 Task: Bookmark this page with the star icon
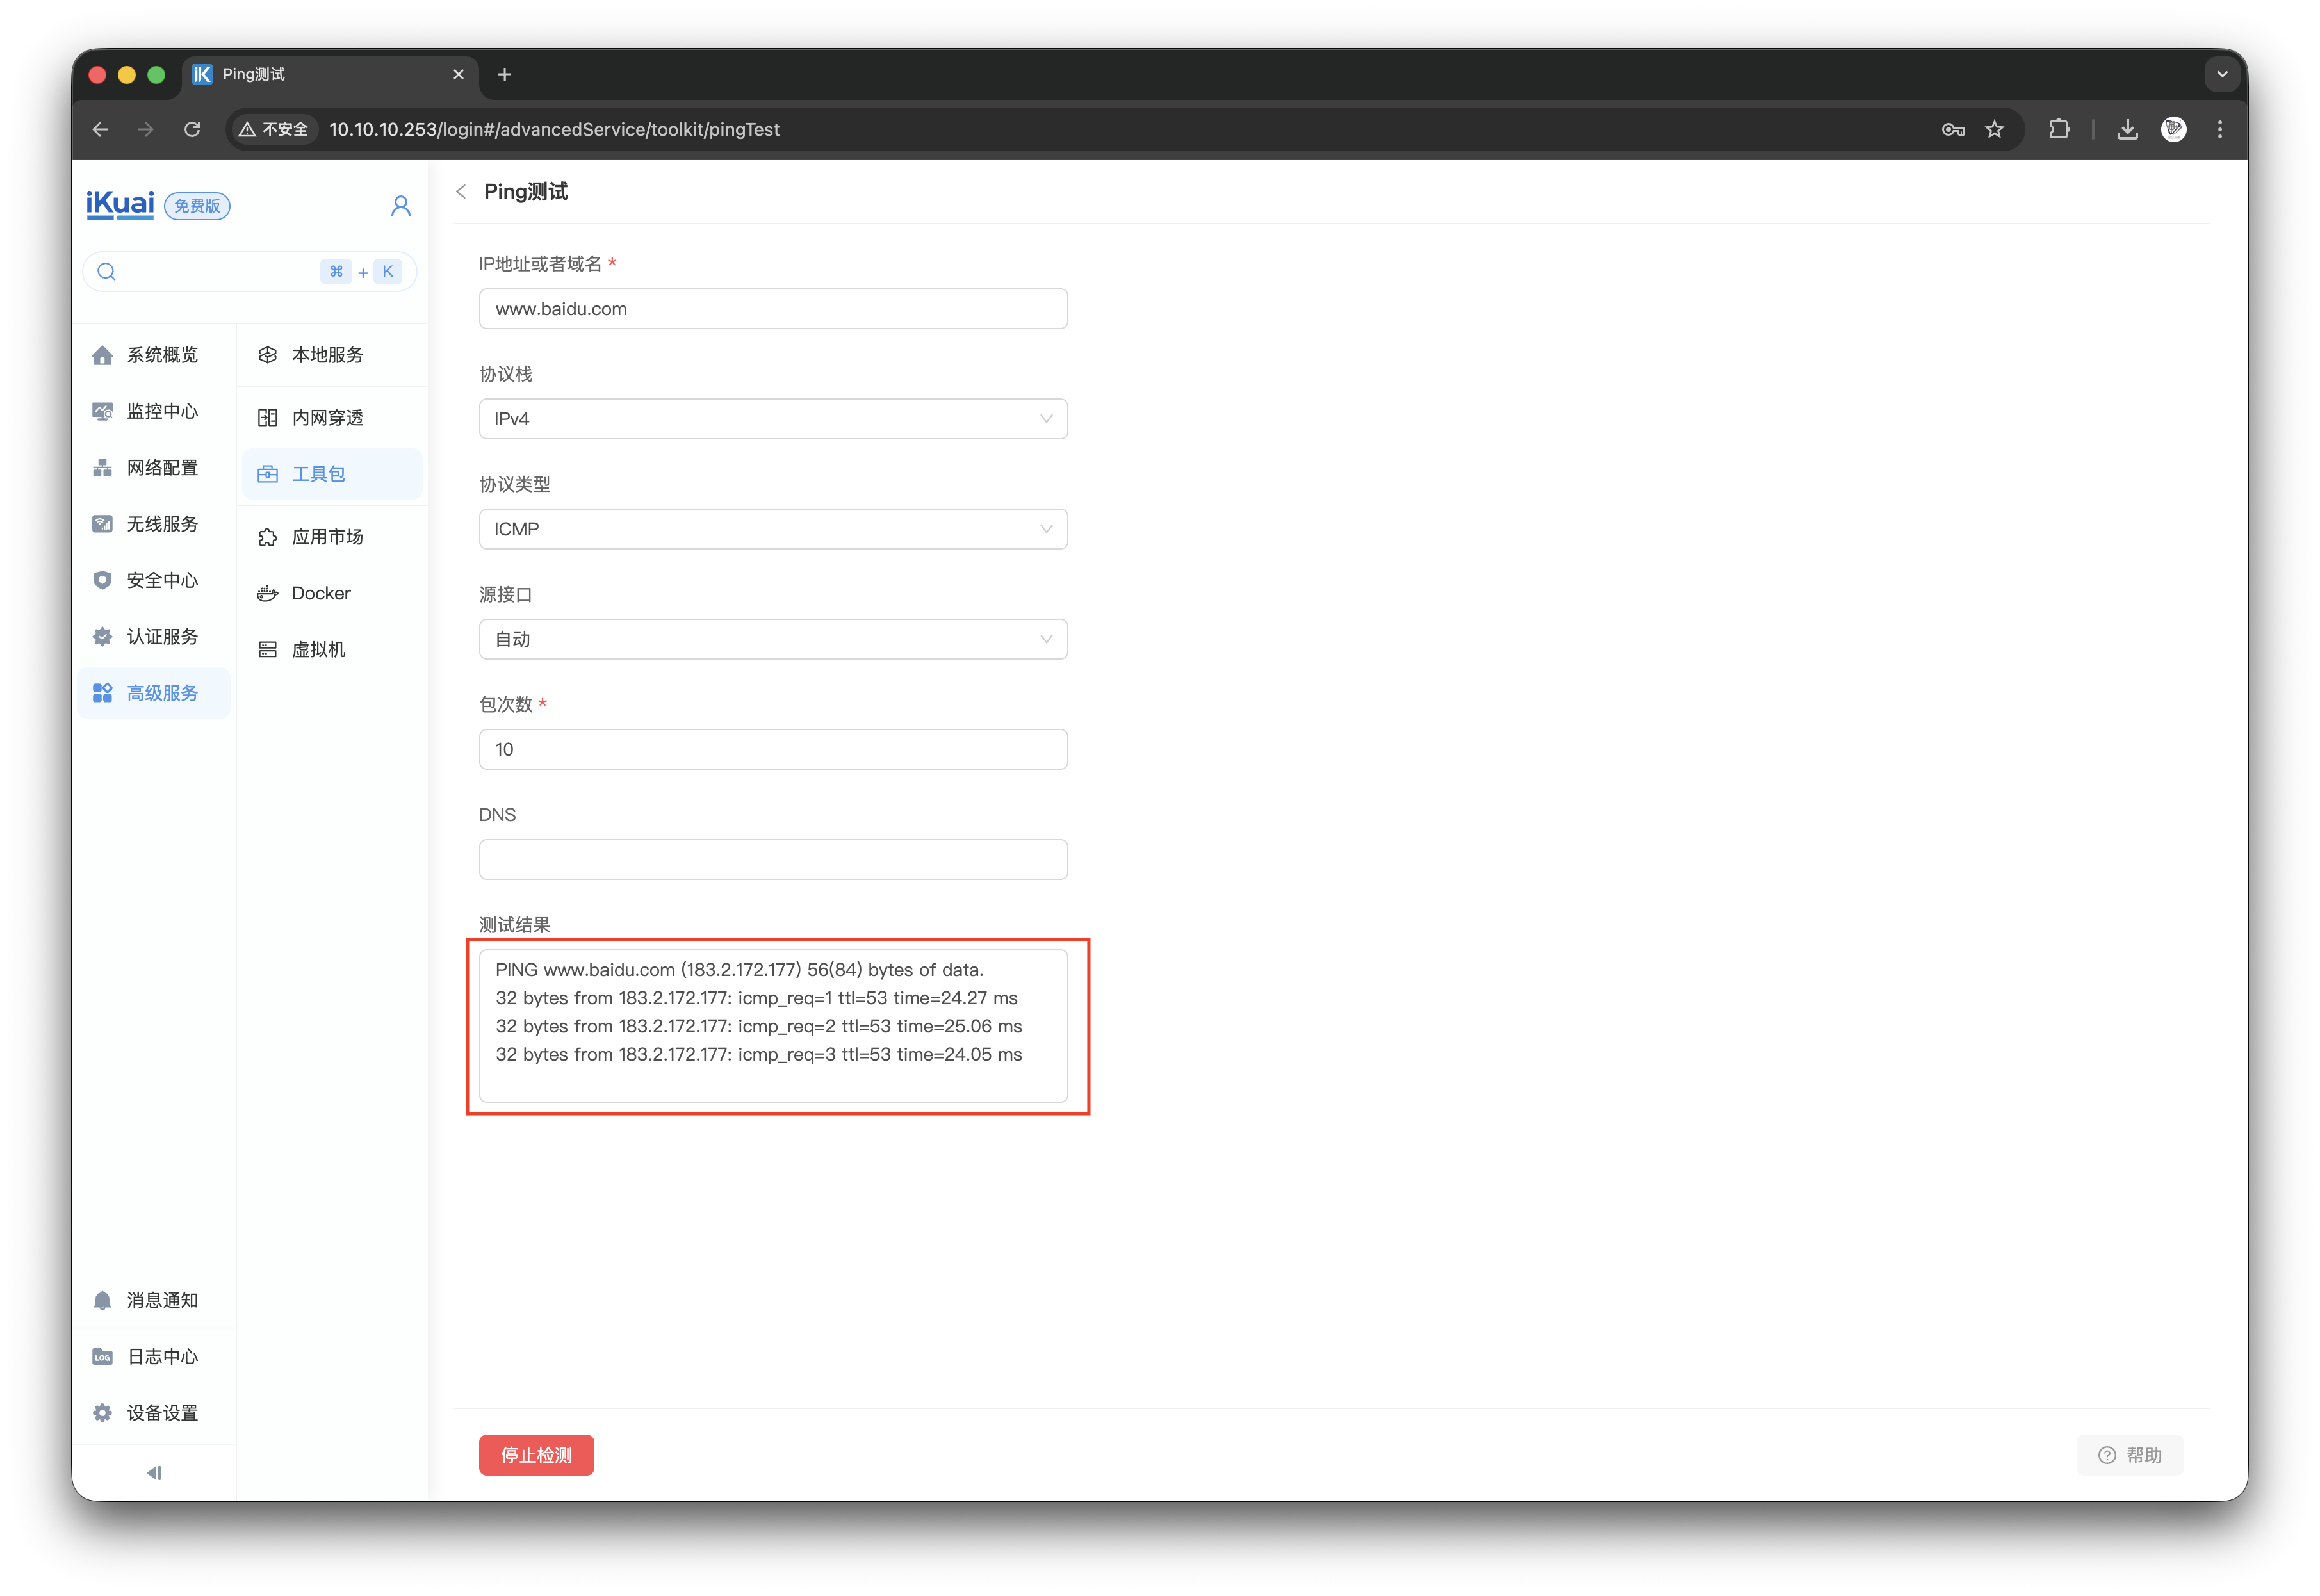pos(1994,129)
